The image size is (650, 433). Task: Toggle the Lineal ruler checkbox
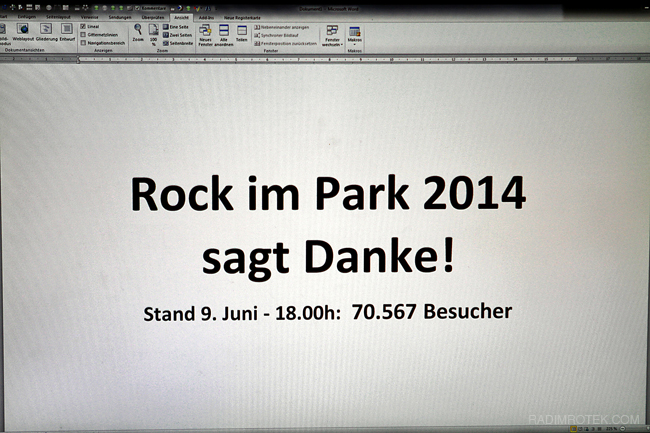(x=84, y=26)
